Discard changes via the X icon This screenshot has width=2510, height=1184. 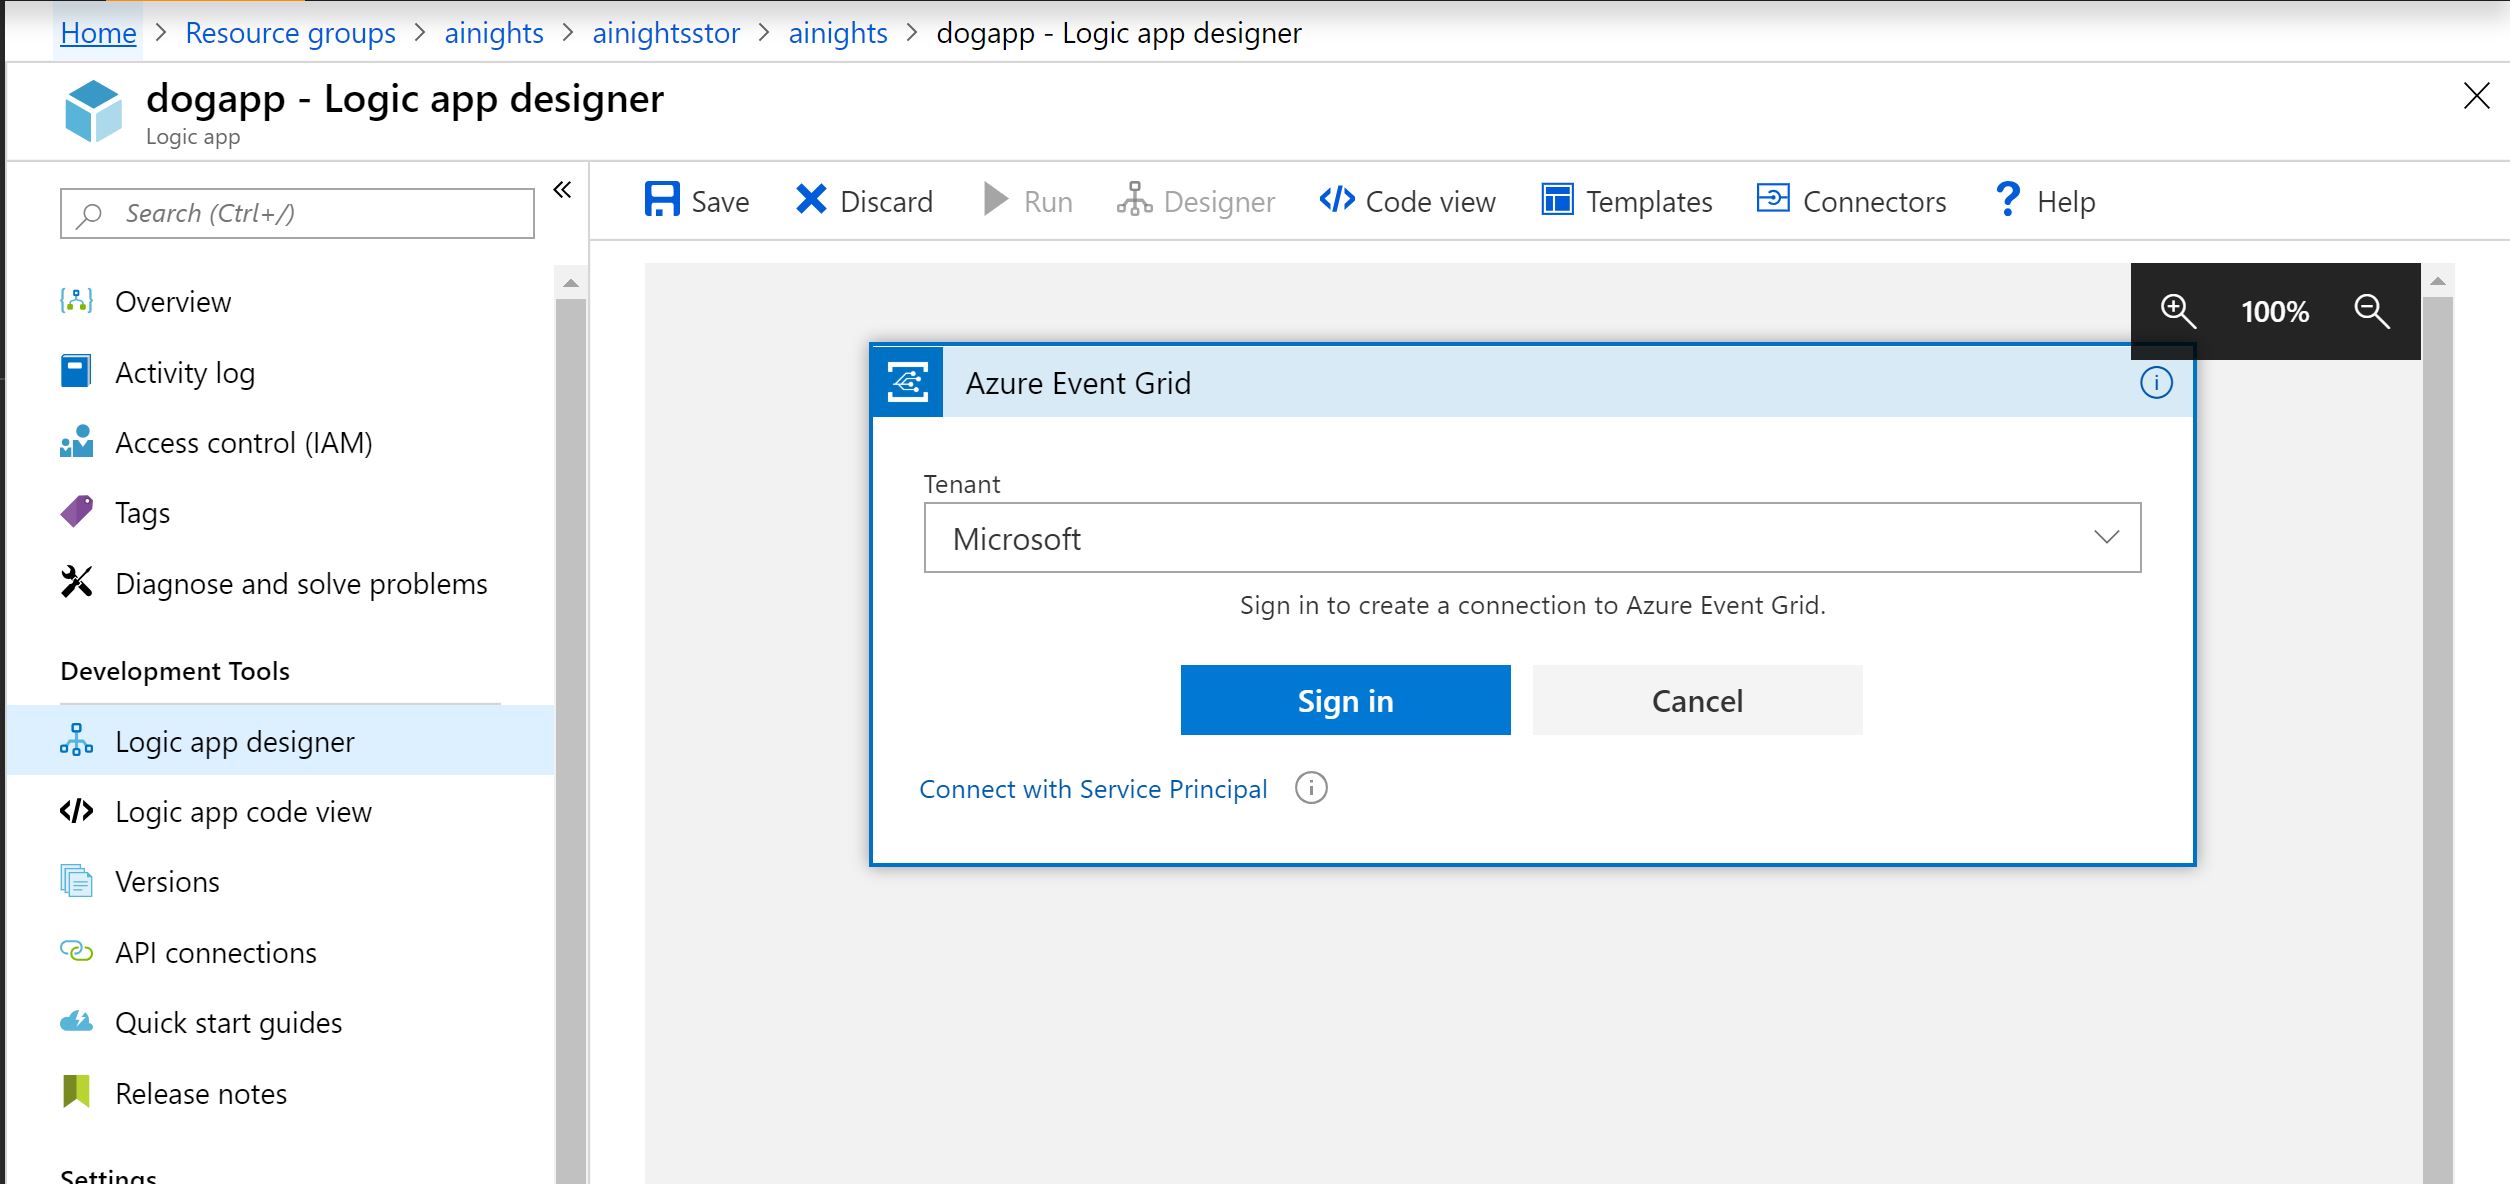point(811,200)
